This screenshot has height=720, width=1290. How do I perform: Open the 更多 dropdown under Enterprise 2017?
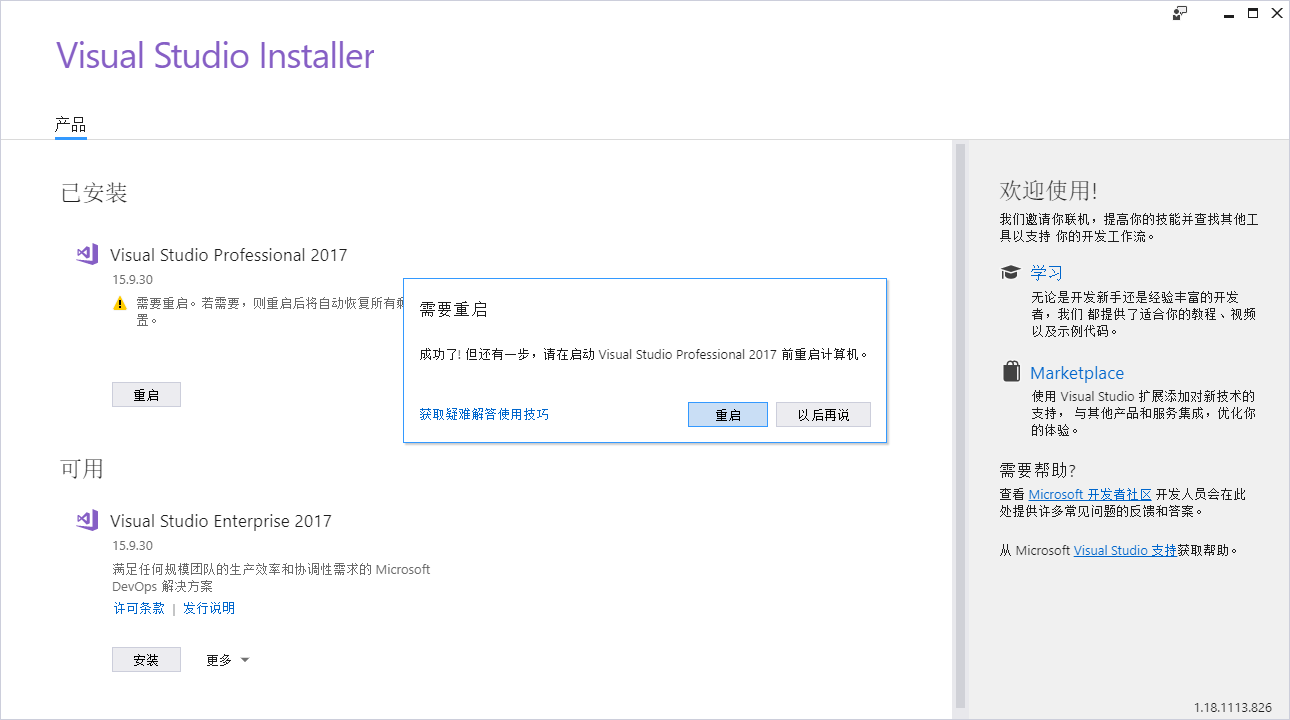[x=227, y=660]
